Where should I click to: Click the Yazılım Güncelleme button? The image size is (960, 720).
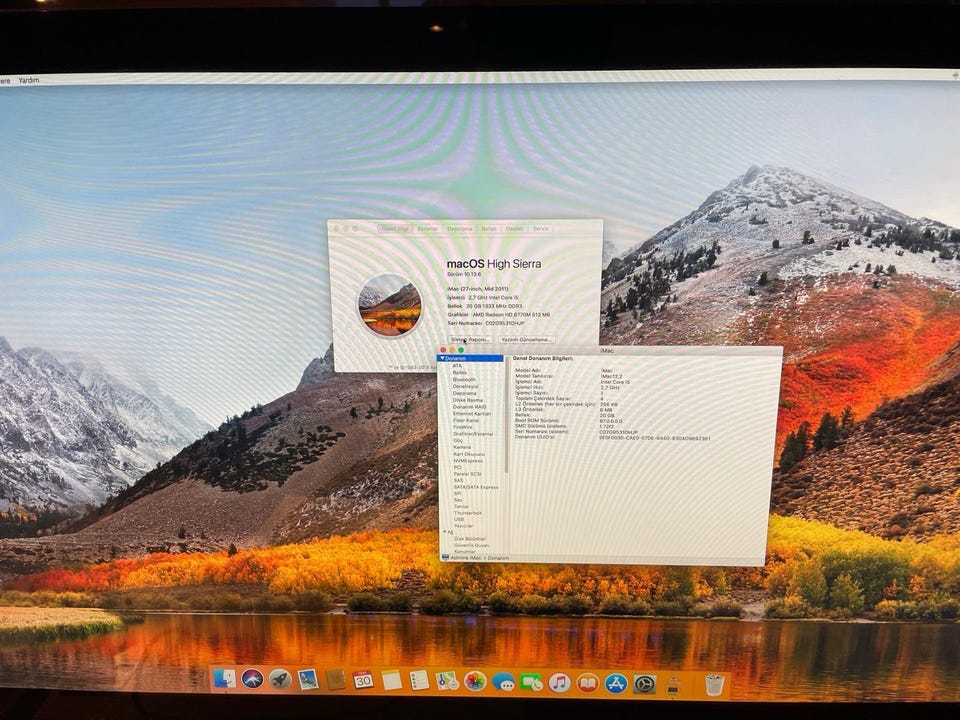pos(527,339)
